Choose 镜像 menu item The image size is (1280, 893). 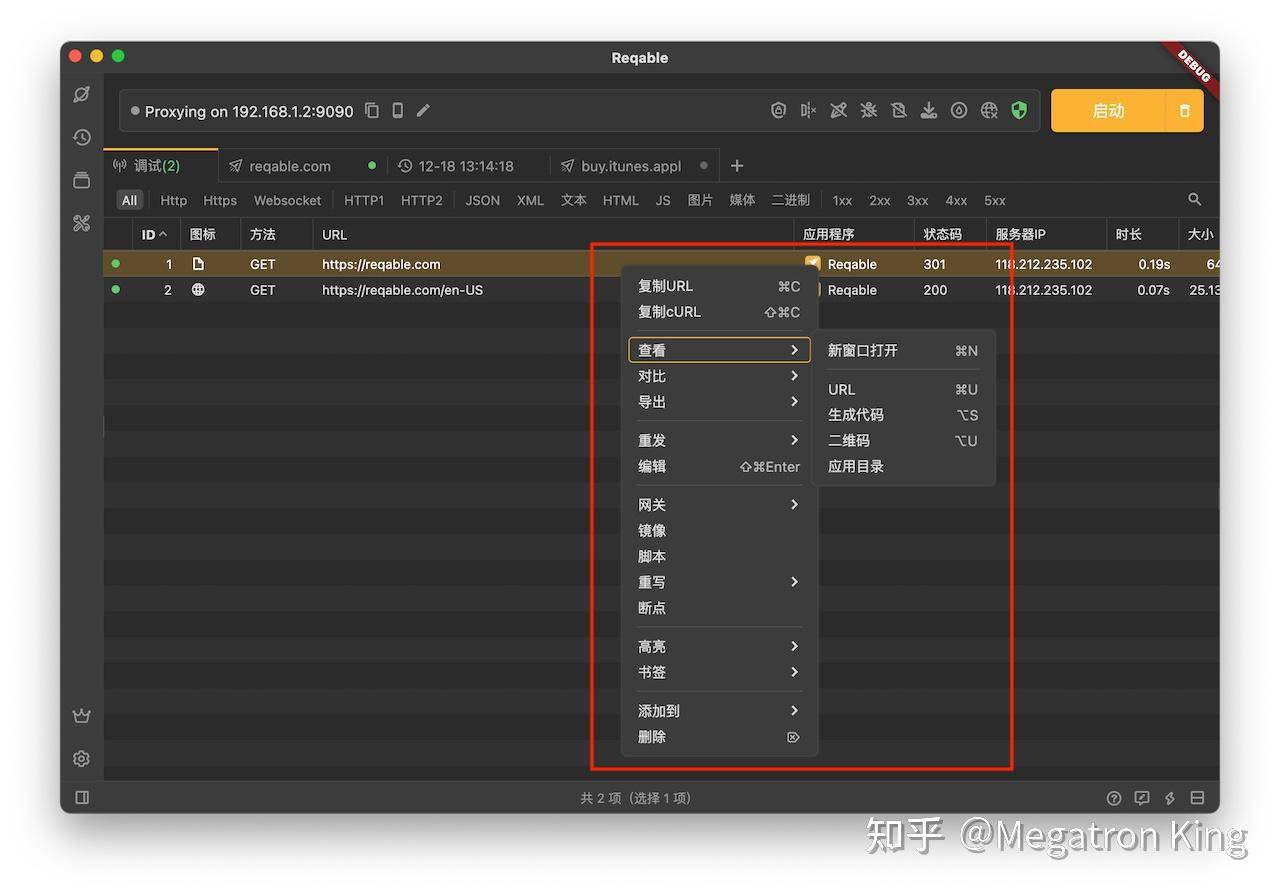719,531
